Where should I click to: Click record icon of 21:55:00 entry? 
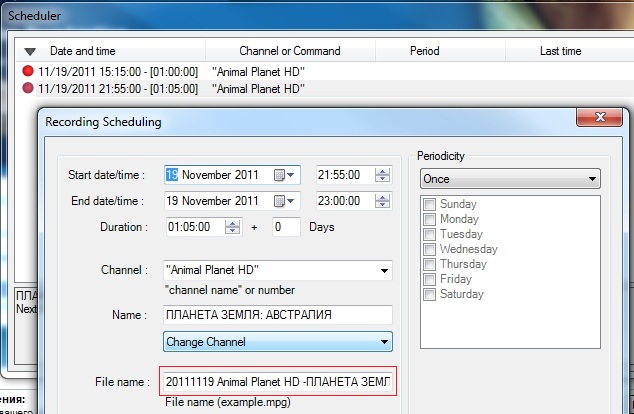(28, 89)
